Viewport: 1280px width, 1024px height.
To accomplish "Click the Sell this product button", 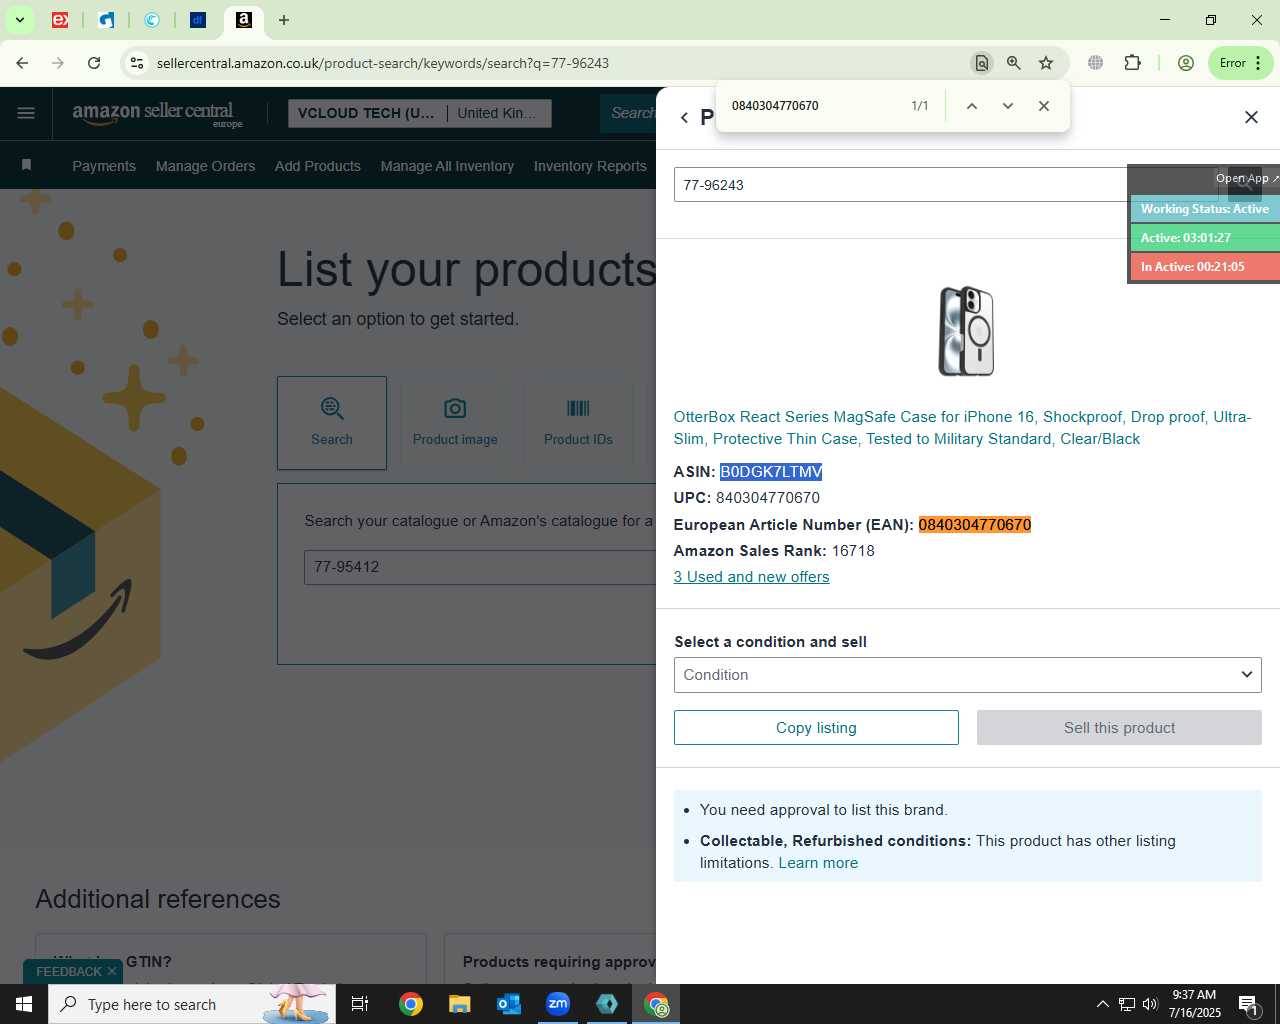I will coord(1119,728).
